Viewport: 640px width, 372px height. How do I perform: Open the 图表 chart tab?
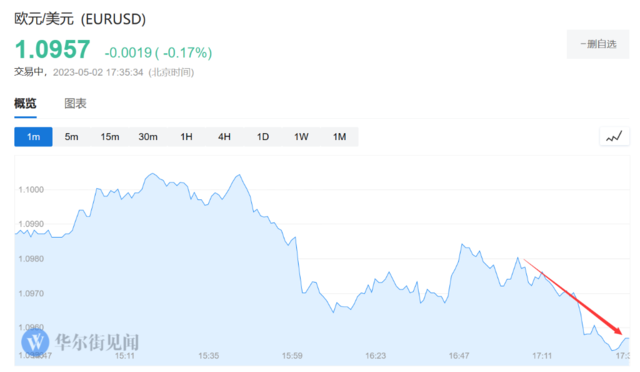[76, 104]
